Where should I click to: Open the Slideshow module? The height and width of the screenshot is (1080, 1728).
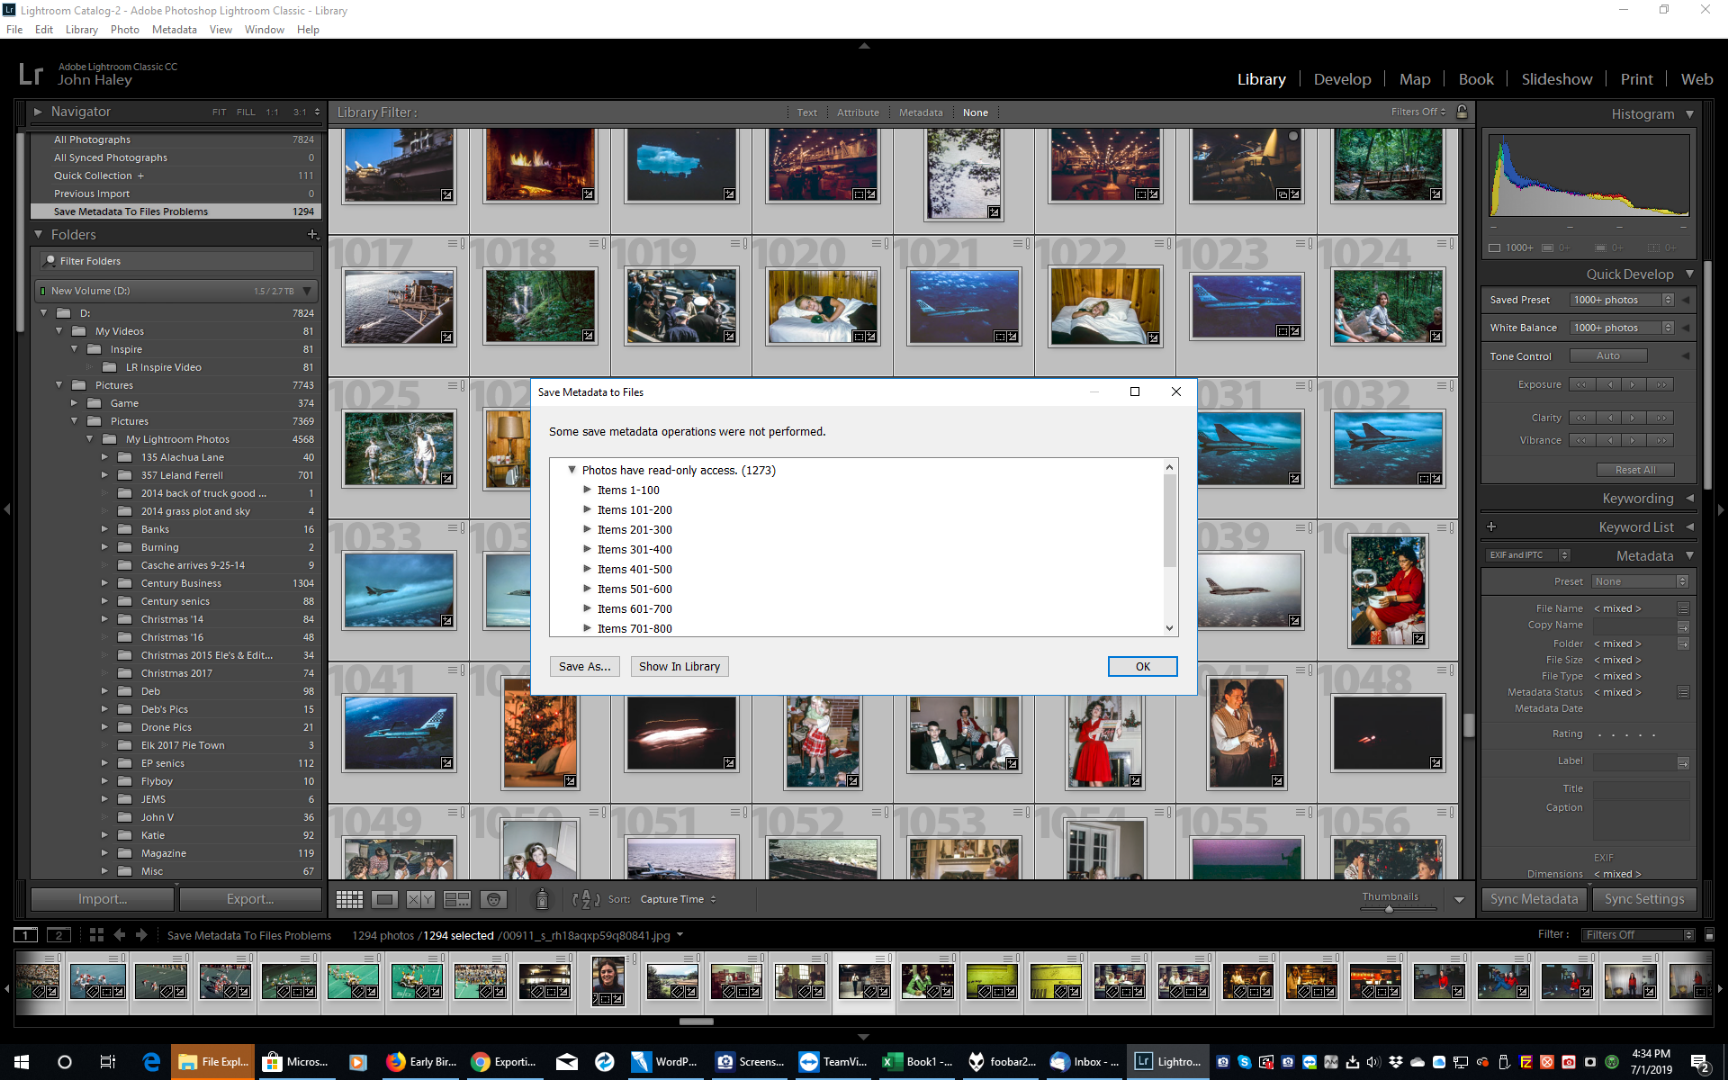click(1557, 79)
